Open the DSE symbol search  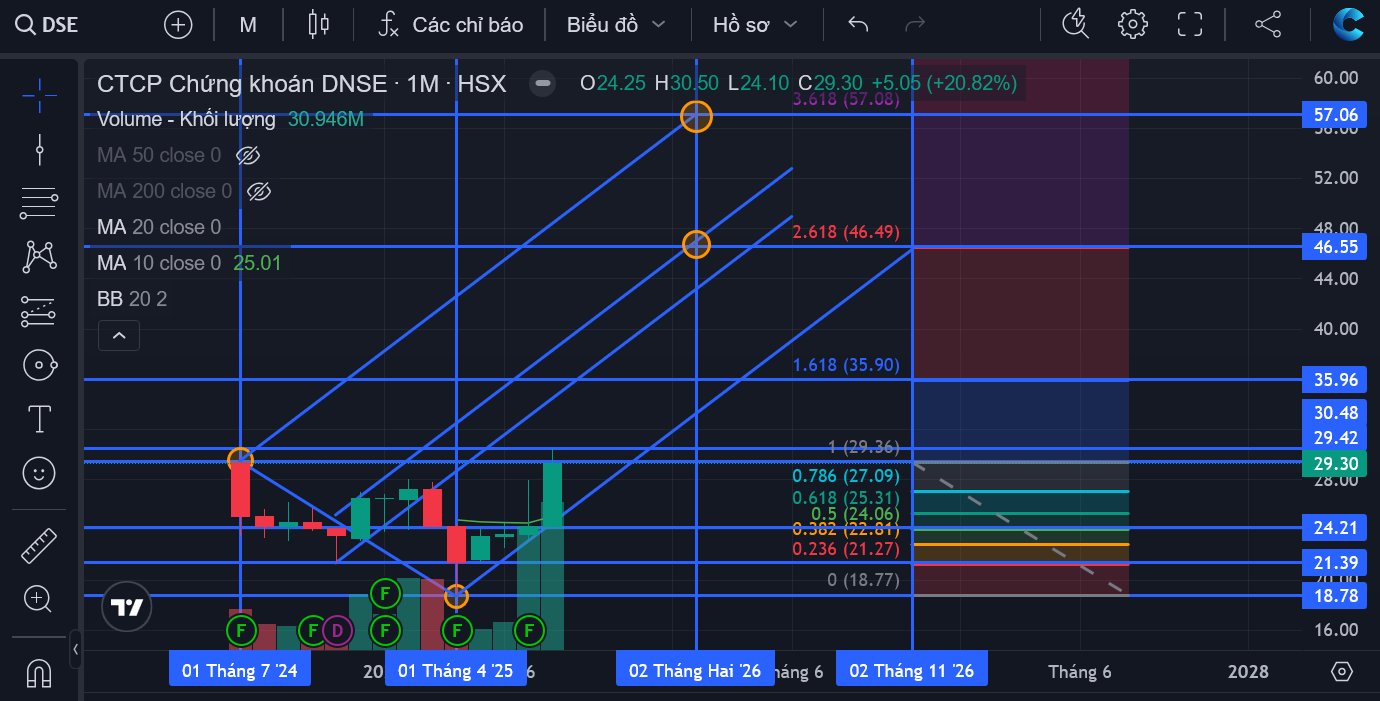[x=47, y=25]
